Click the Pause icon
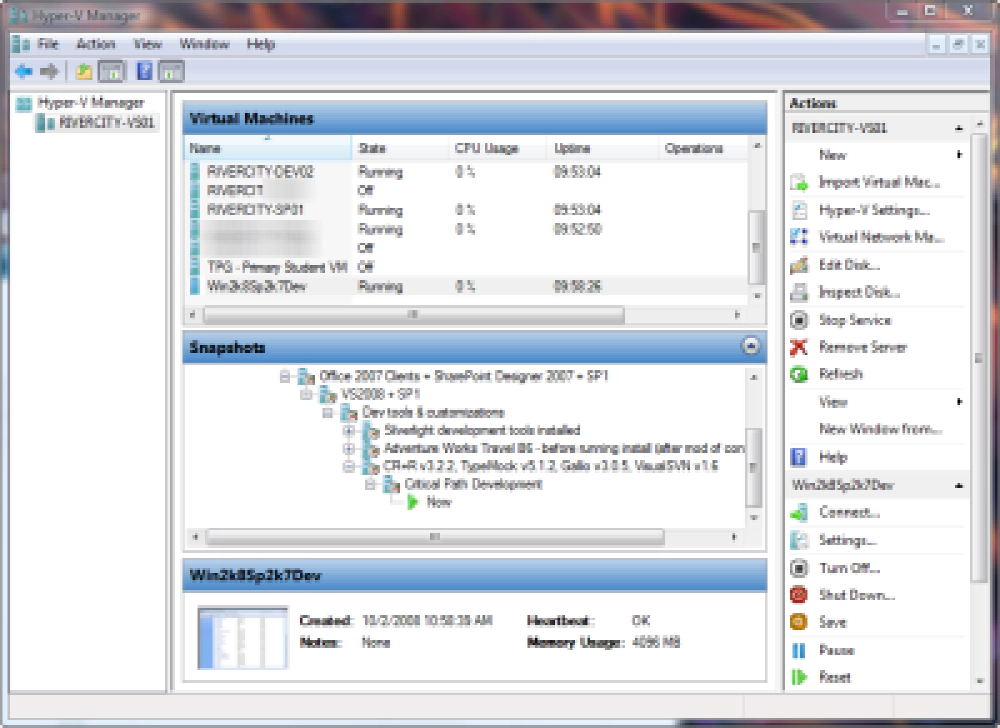The image size is (1000, 728). point(799,650)
